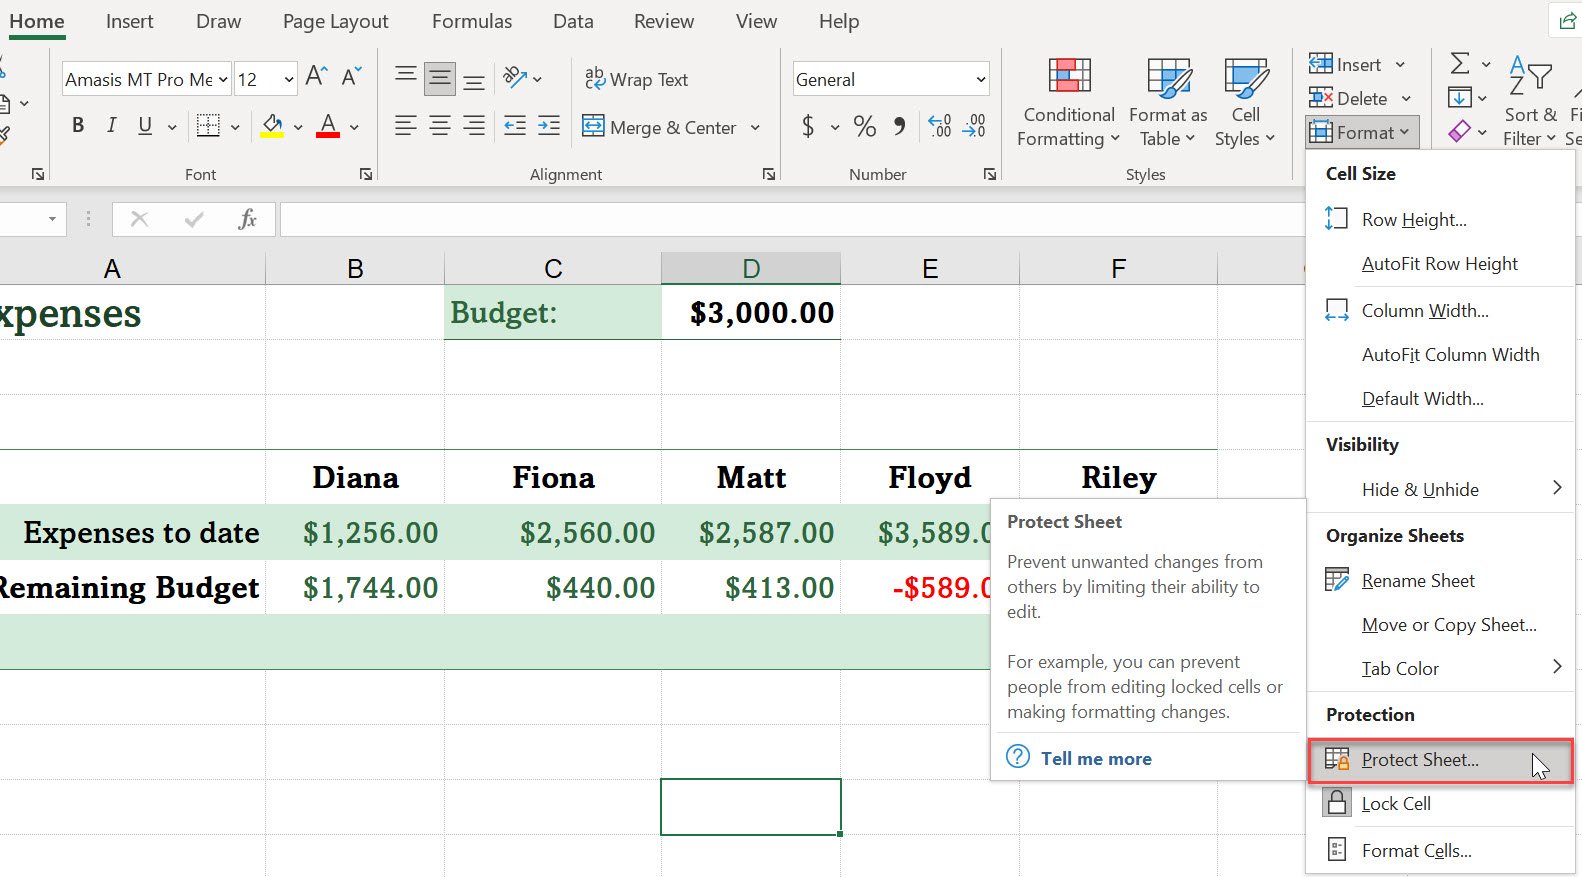Expand Tab Color submenu
This screenshot has height=877, width=1582.
(x=1440, y=668)
